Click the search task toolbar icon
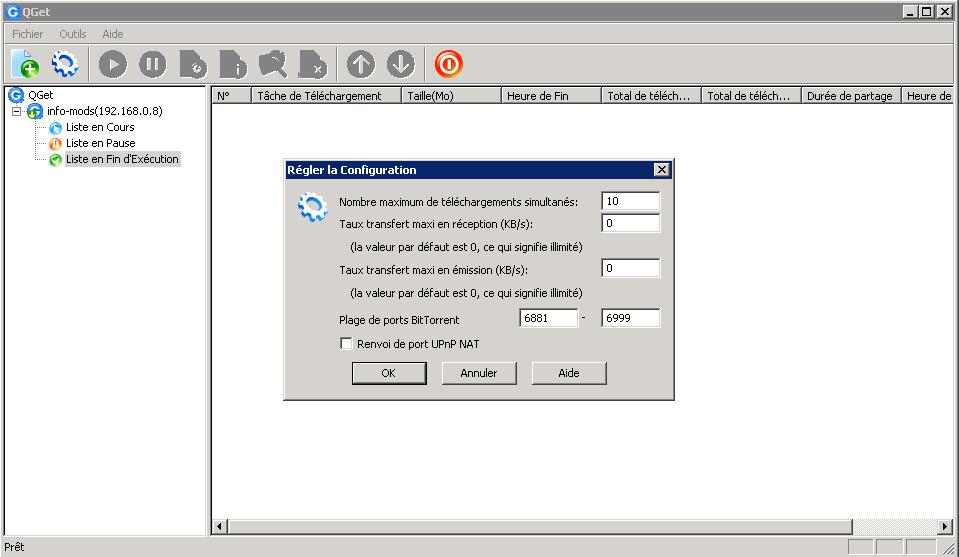The width and height of the screenshot is (959, 557). [273, 64]
